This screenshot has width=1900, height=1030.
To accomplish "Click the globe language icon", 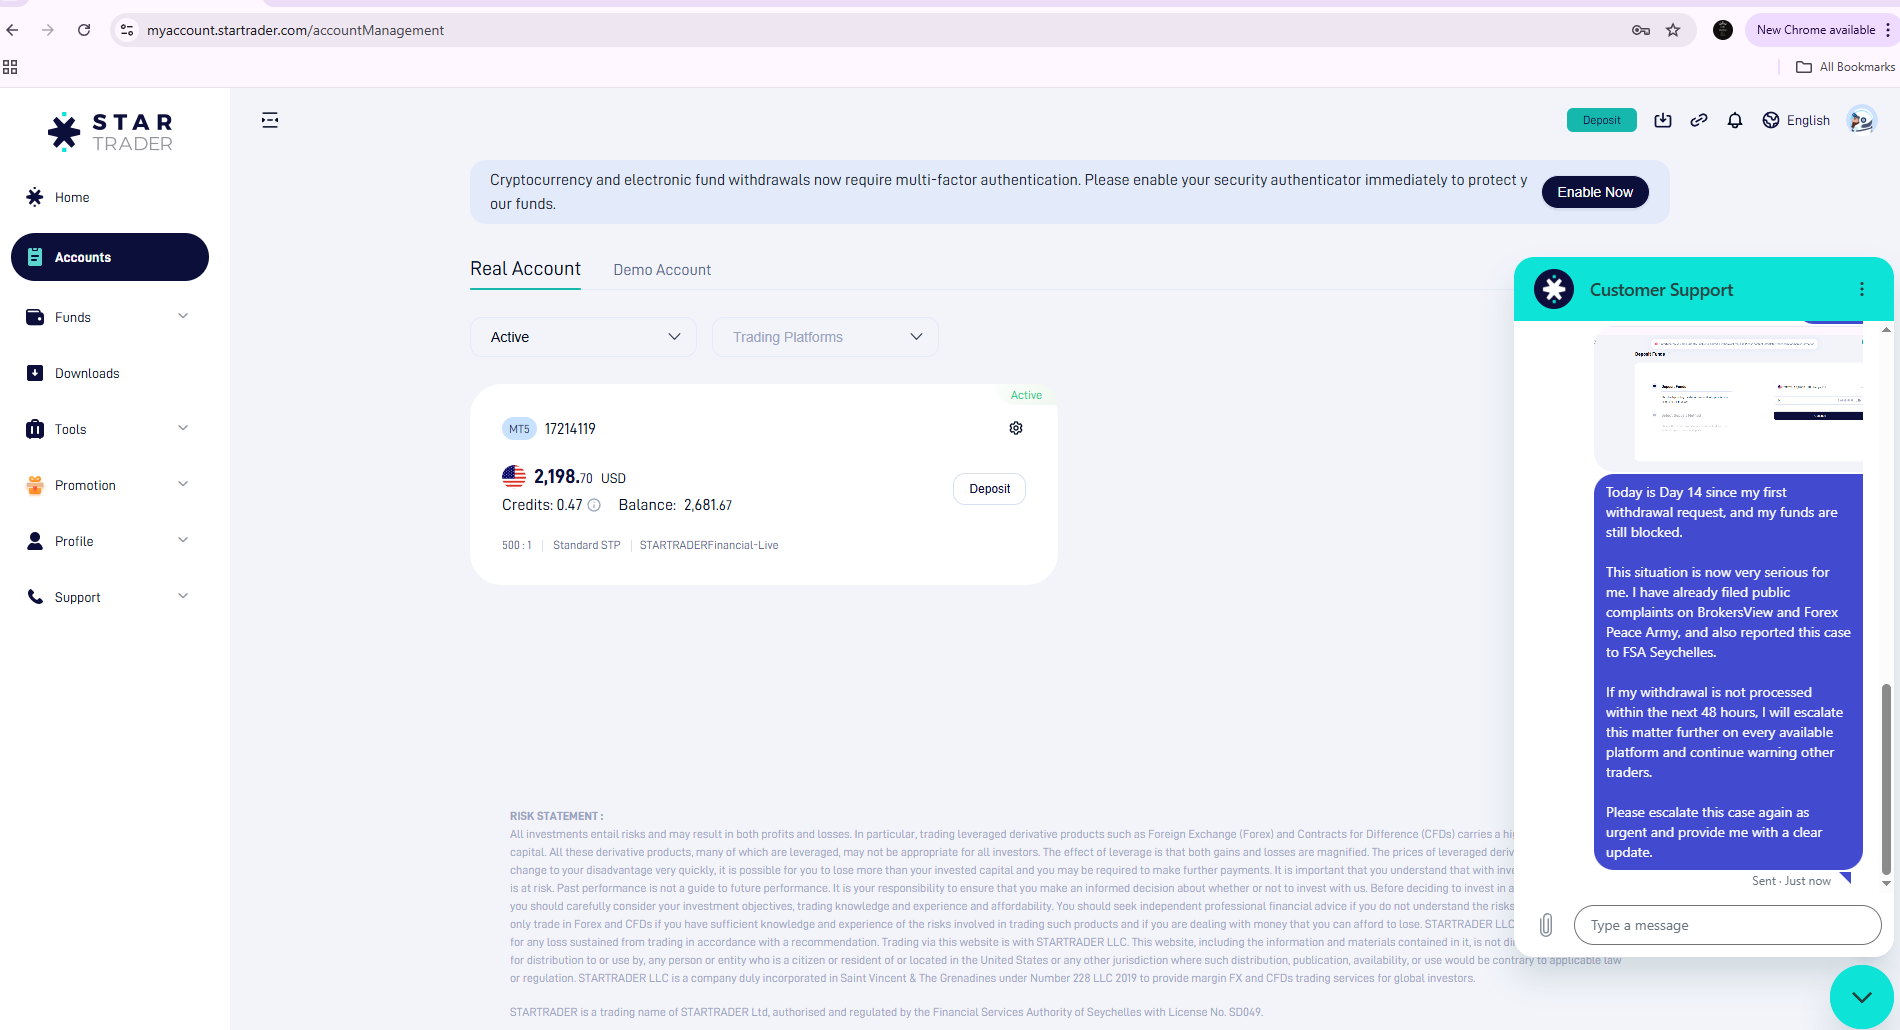I will [1771, 120].
